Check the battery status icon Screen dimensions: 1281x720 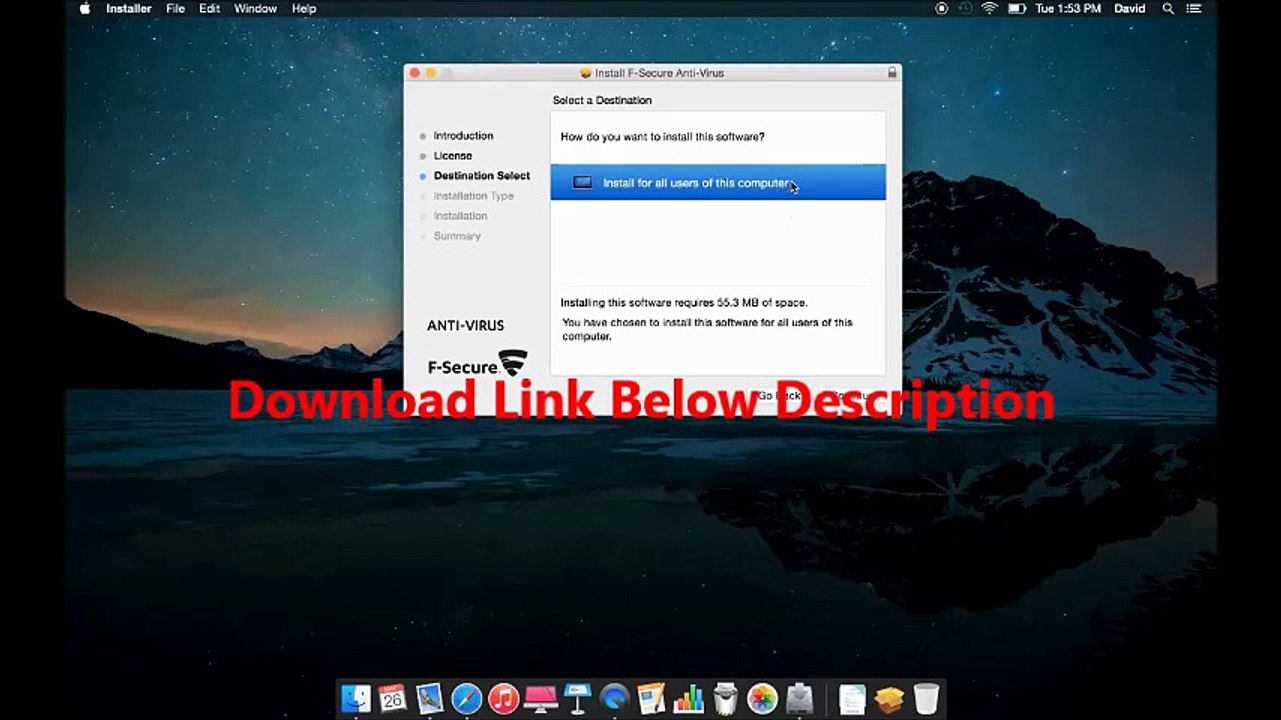[x=1017, y=9]
